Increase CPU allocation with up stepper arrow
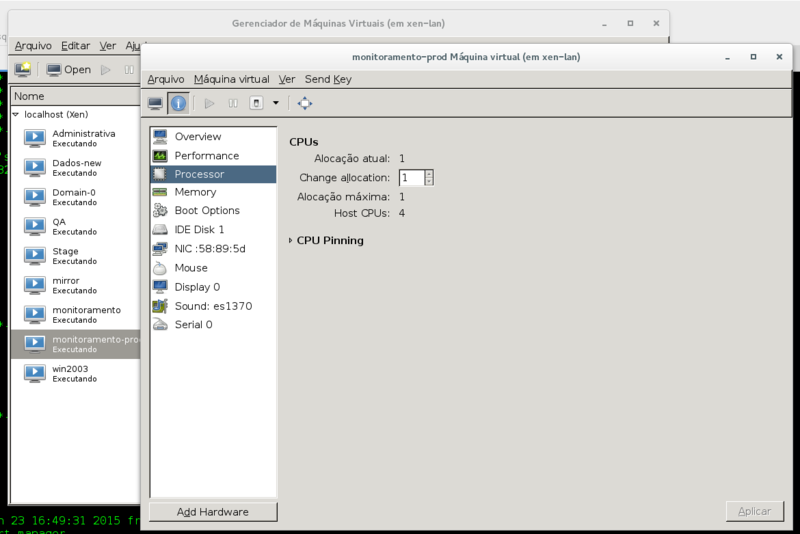Screen dimensions: 800x534 point(429,174)
